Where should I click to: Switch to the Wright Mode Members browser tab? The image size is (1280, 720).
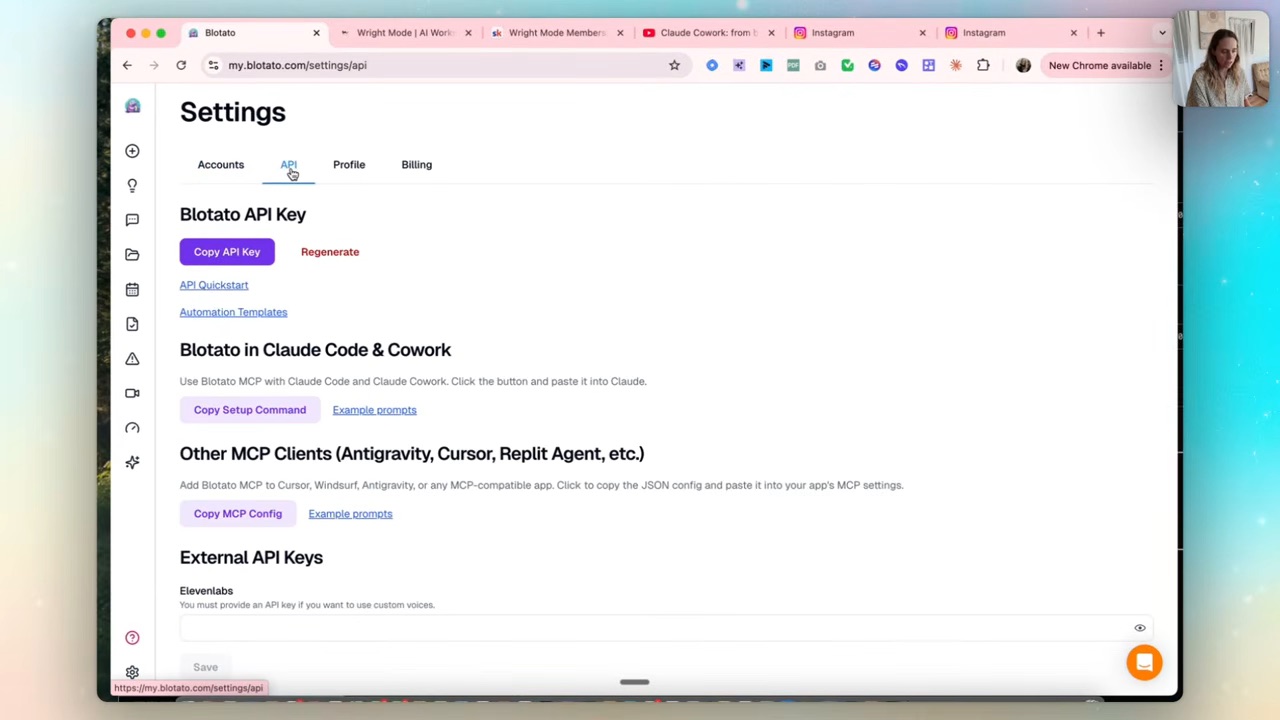pos(556,33)
